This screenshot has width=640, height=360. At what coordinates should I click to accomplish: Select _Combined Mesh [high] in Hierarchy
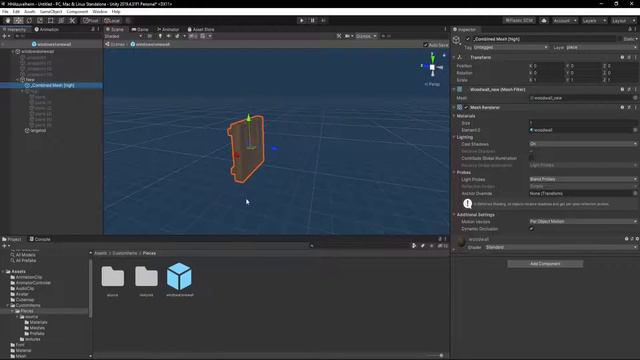pyautogui.click(x=51, y=85)
